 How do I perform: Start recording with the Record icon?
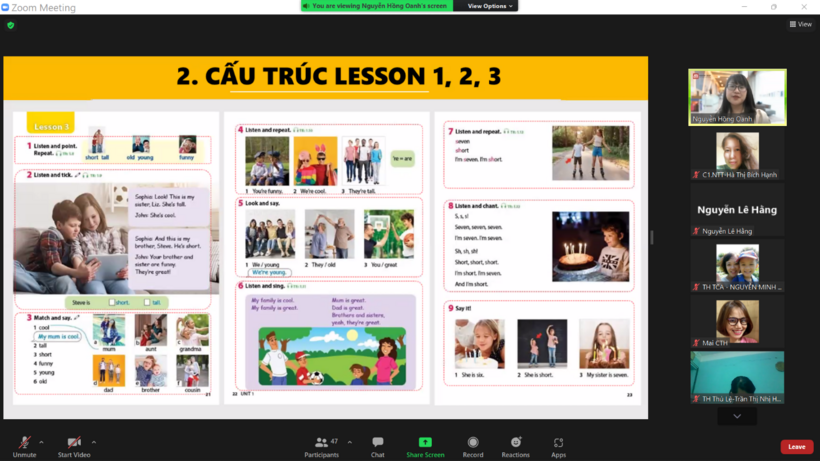473,442
